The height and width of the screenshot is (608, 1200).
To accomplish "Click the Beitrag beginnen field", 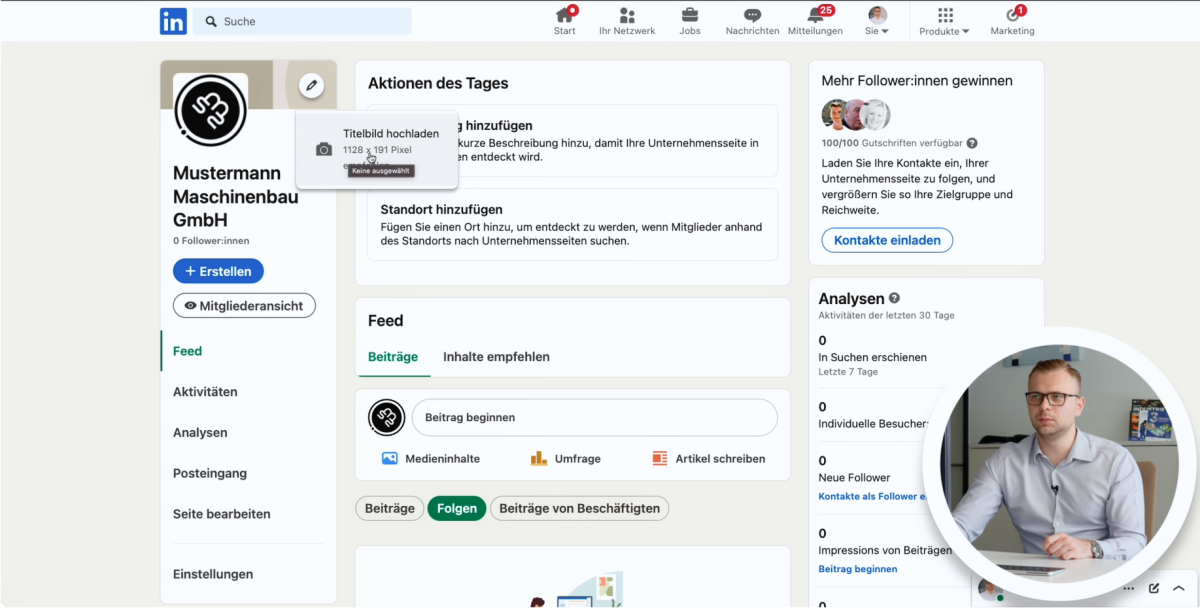I will 594,417.
